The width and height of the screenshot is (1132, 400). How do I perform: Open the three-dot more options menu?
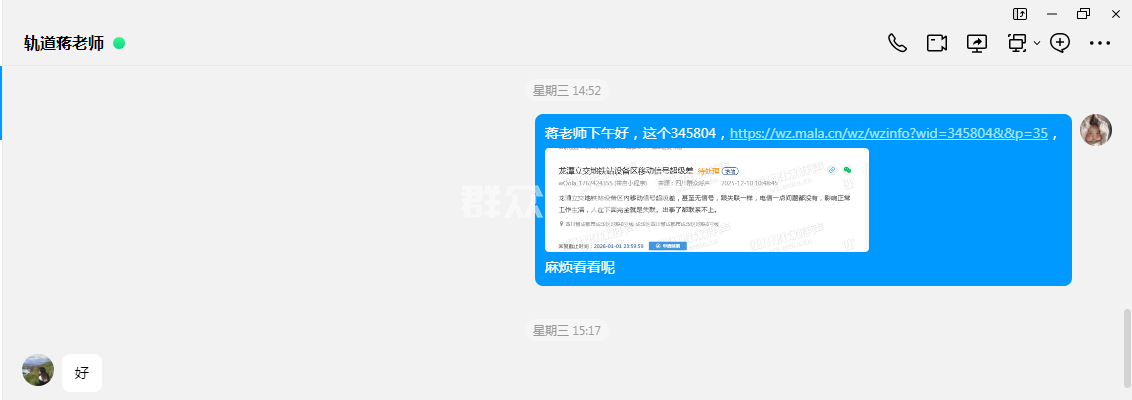1100,43
